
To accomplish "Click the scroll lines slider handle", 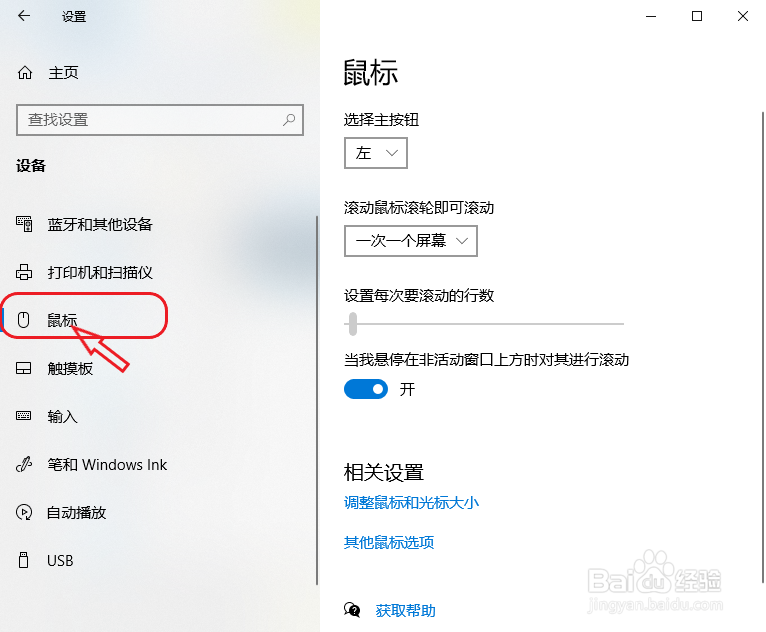I will click(x=353, y=324).
